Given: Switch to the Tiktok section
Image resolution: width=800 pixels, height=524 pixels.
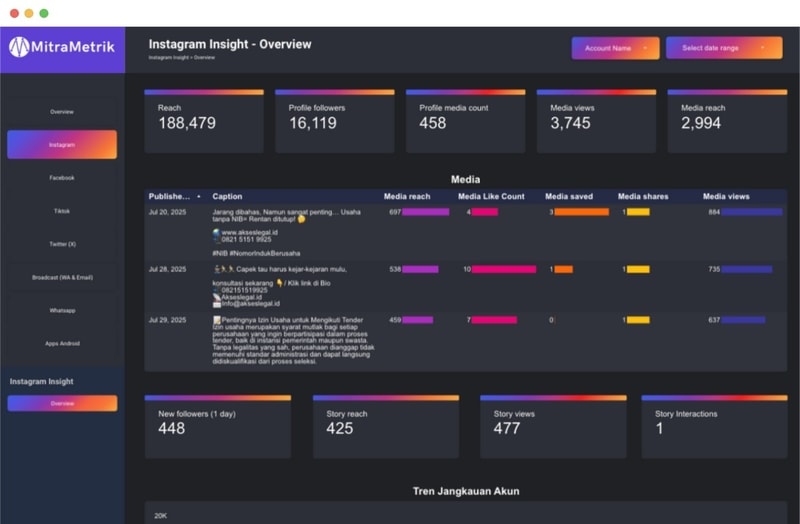Looking at the screenshot, I should tap(62, 211).
